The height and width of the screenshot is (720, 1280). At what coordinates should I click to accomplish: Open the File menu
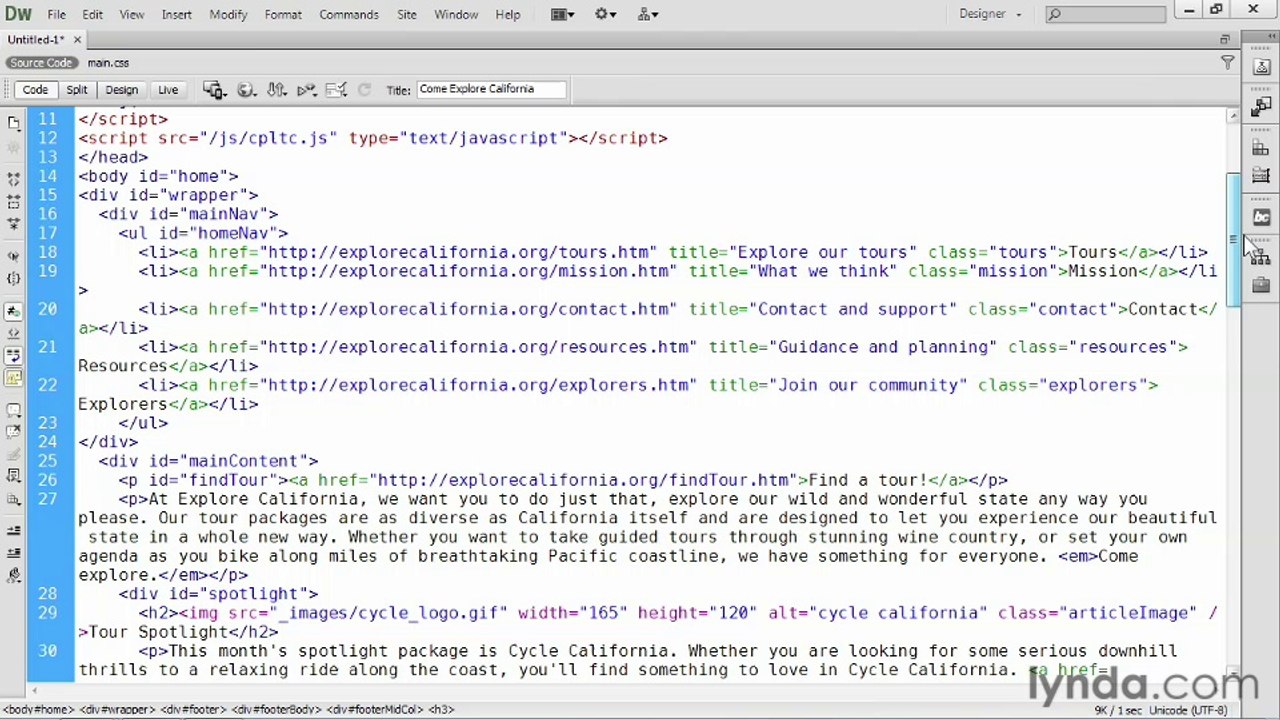(x=57, y=14)
